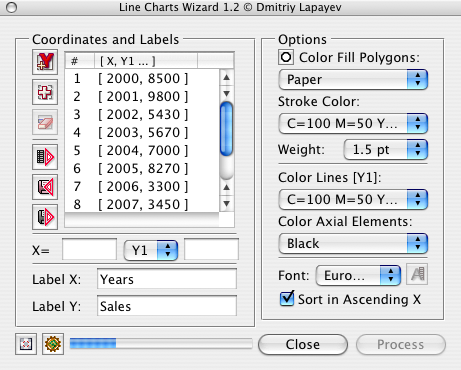Image resolution: width=461 pixels, height=370 pixels.
Task: Click the document with right arrow icon
Action: (x=45, y=217)
